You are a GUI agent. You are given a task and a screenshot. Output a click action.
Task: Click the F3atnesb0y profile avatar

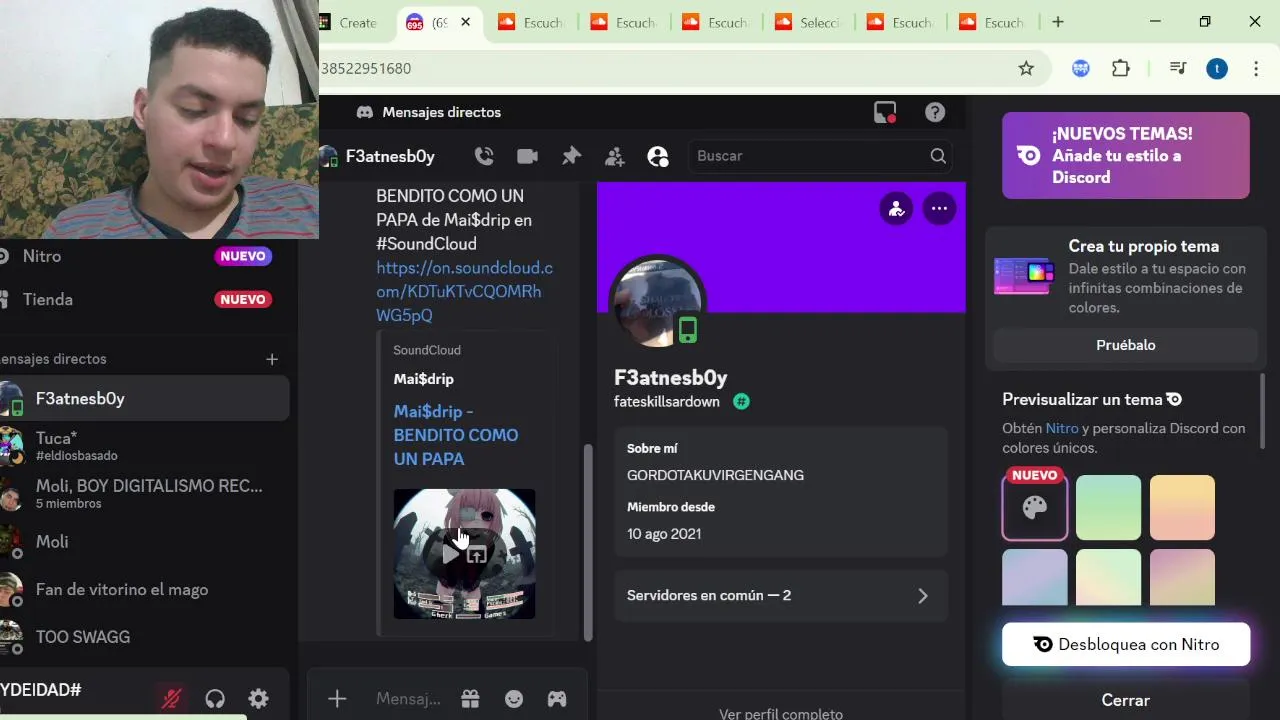click(658, 303)
